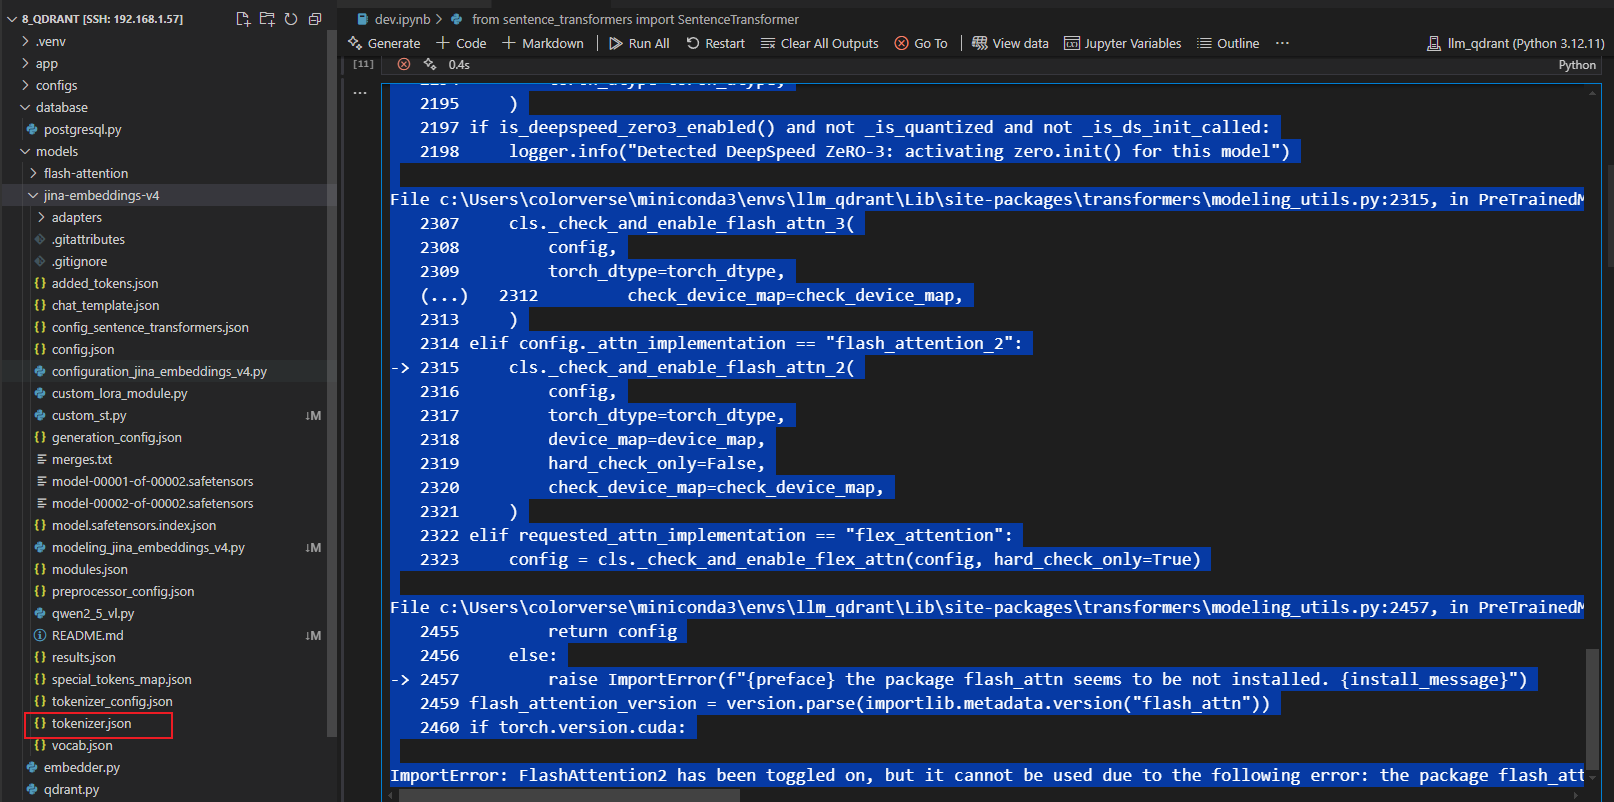Change the cell language from Python
The height and width of the screenshot is (802, 1614).
coord(1577,65)
